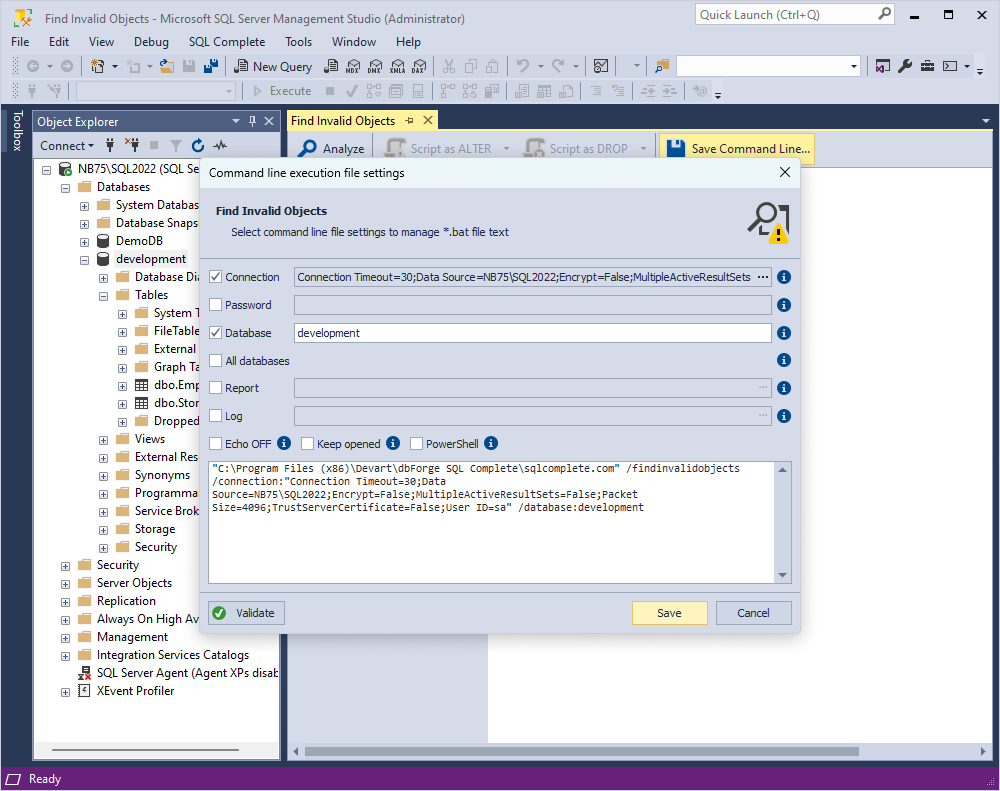Click the Analyze magnifier button
Viewport: 1000px width, 791px height.
(x=332, y=149)
